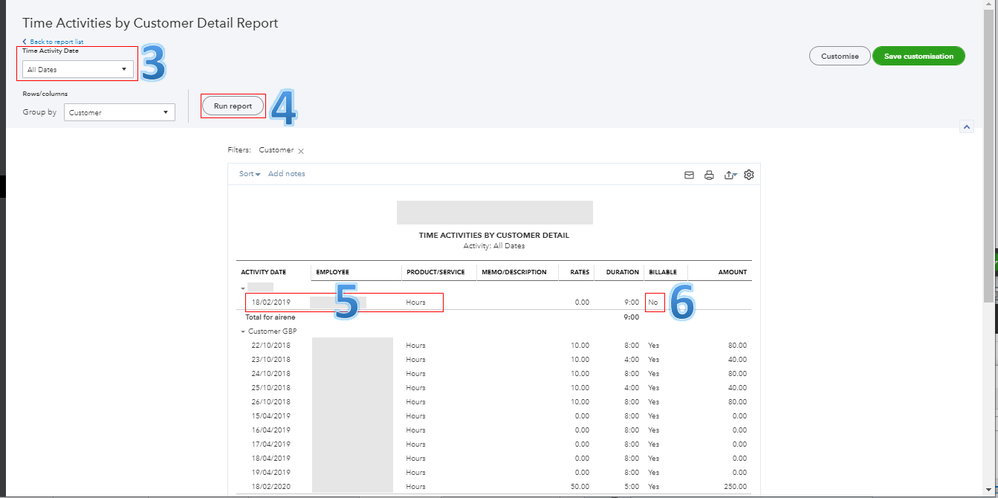Click rate 50.00 in 18/02/2020 row
The height and width of the screenshot is (498, 998).
pos(580,487)
